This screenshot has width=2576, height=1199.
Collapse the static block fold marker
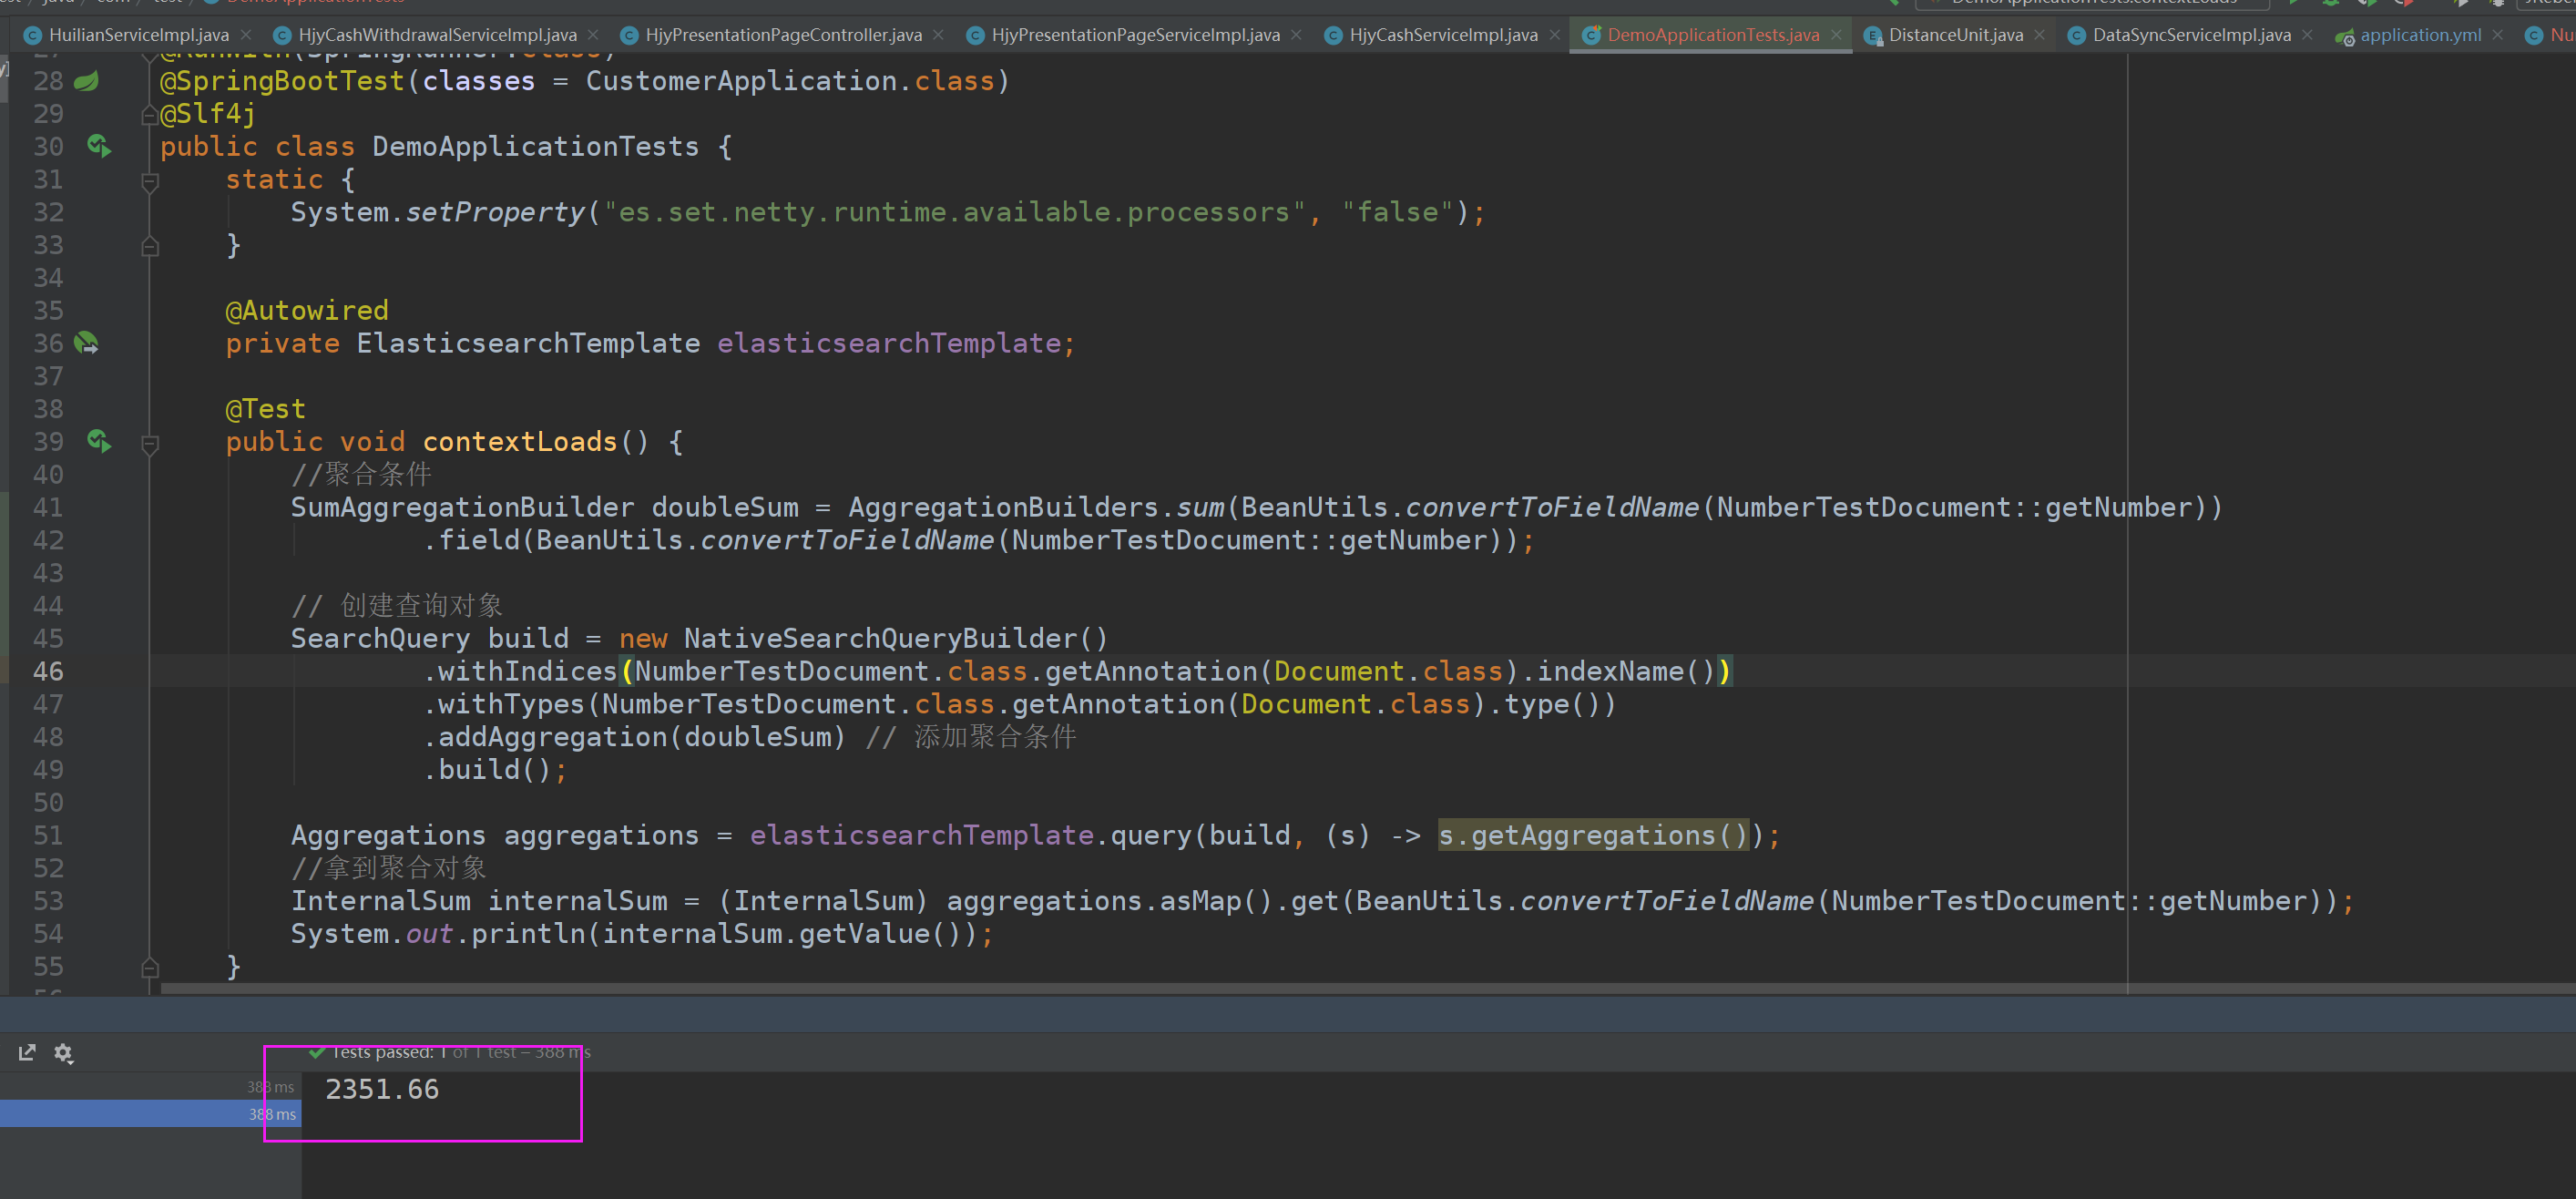pyautogui.click(x=150, y=181)
